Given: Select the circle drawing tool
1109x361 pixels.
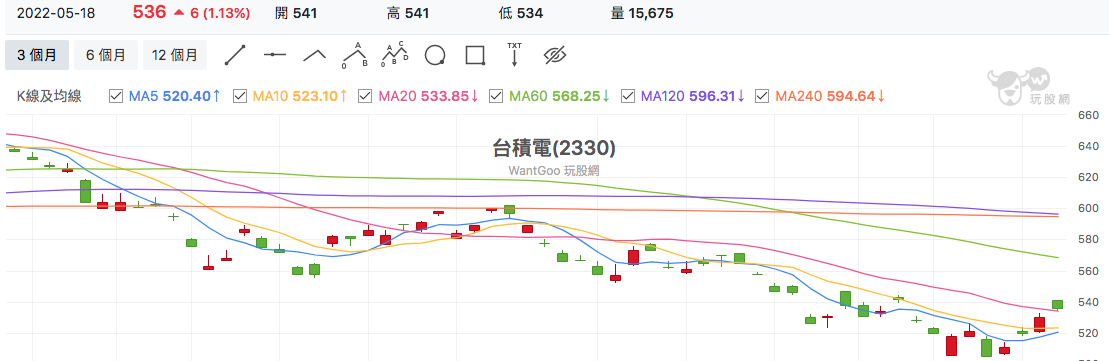Looking at the screenshot, I should coord(435,55).
